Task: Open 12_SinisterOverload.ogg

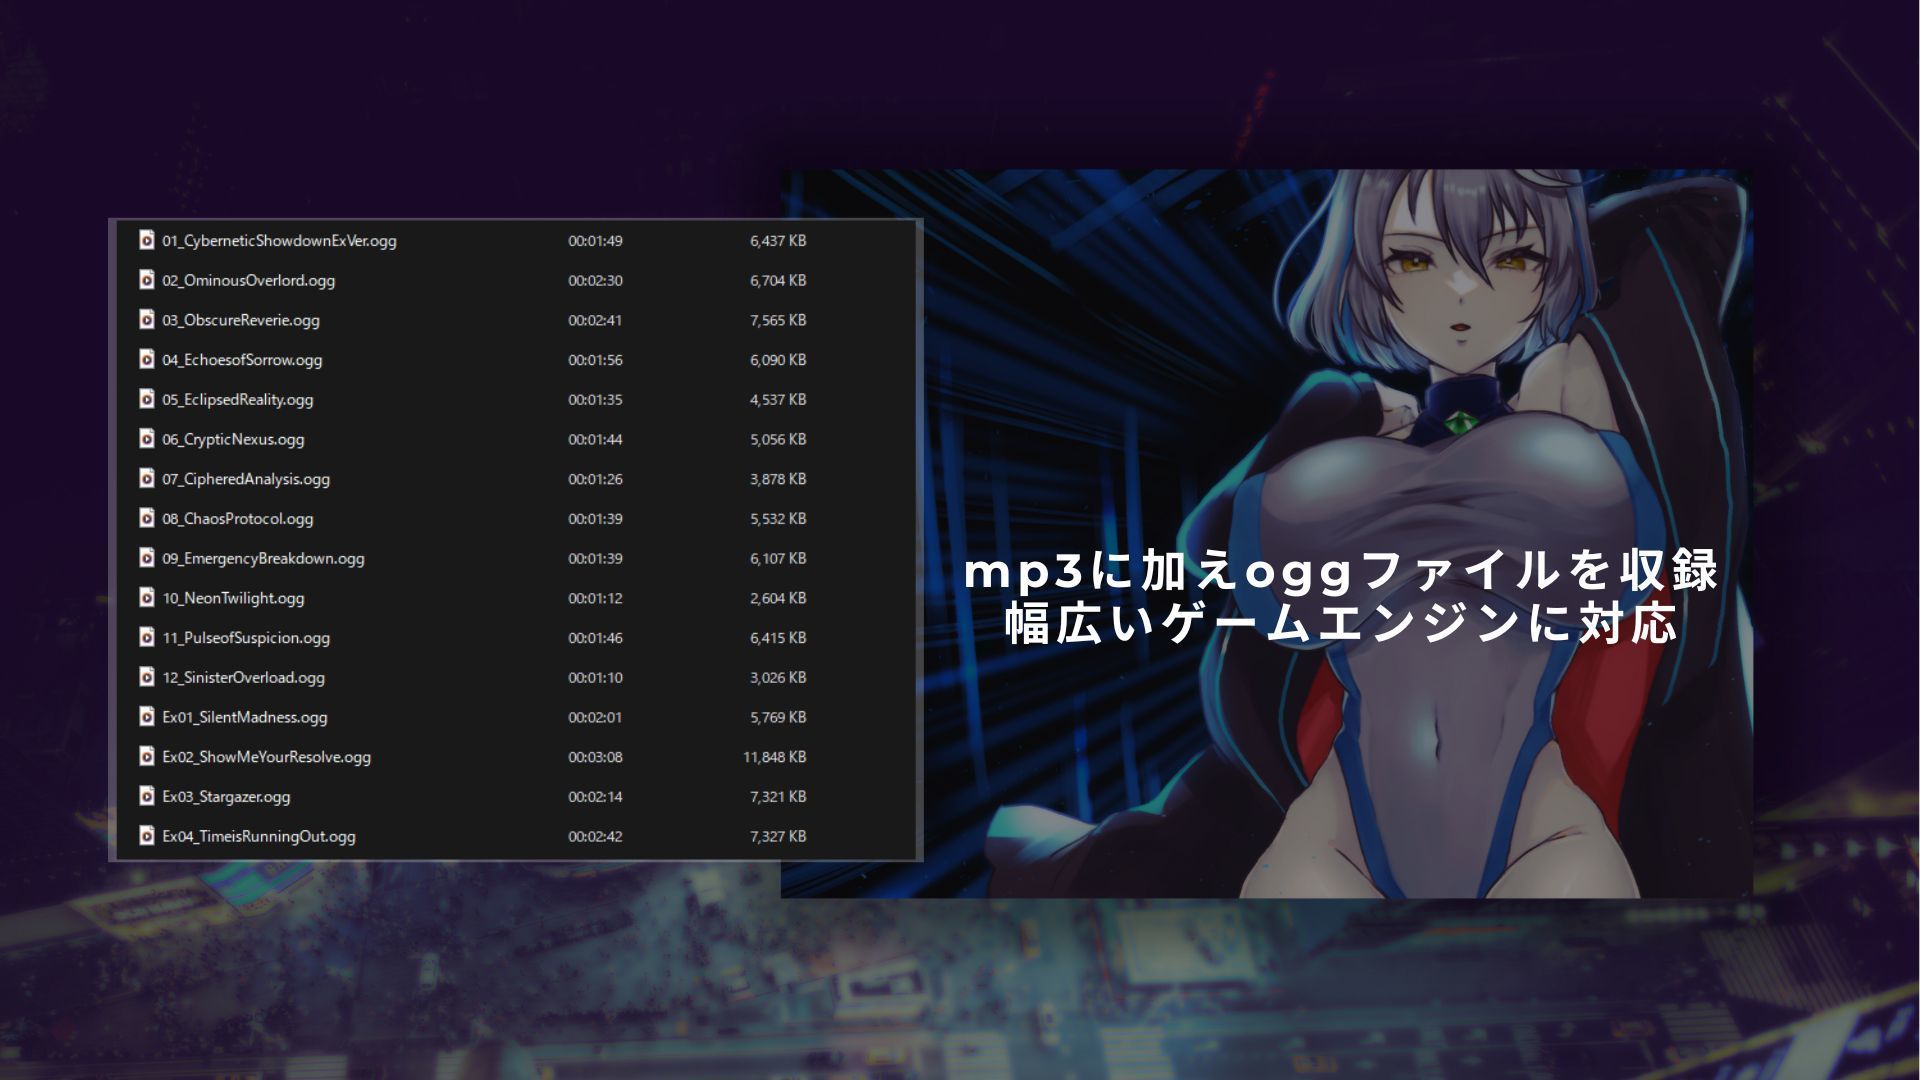Action: (243, 677)
